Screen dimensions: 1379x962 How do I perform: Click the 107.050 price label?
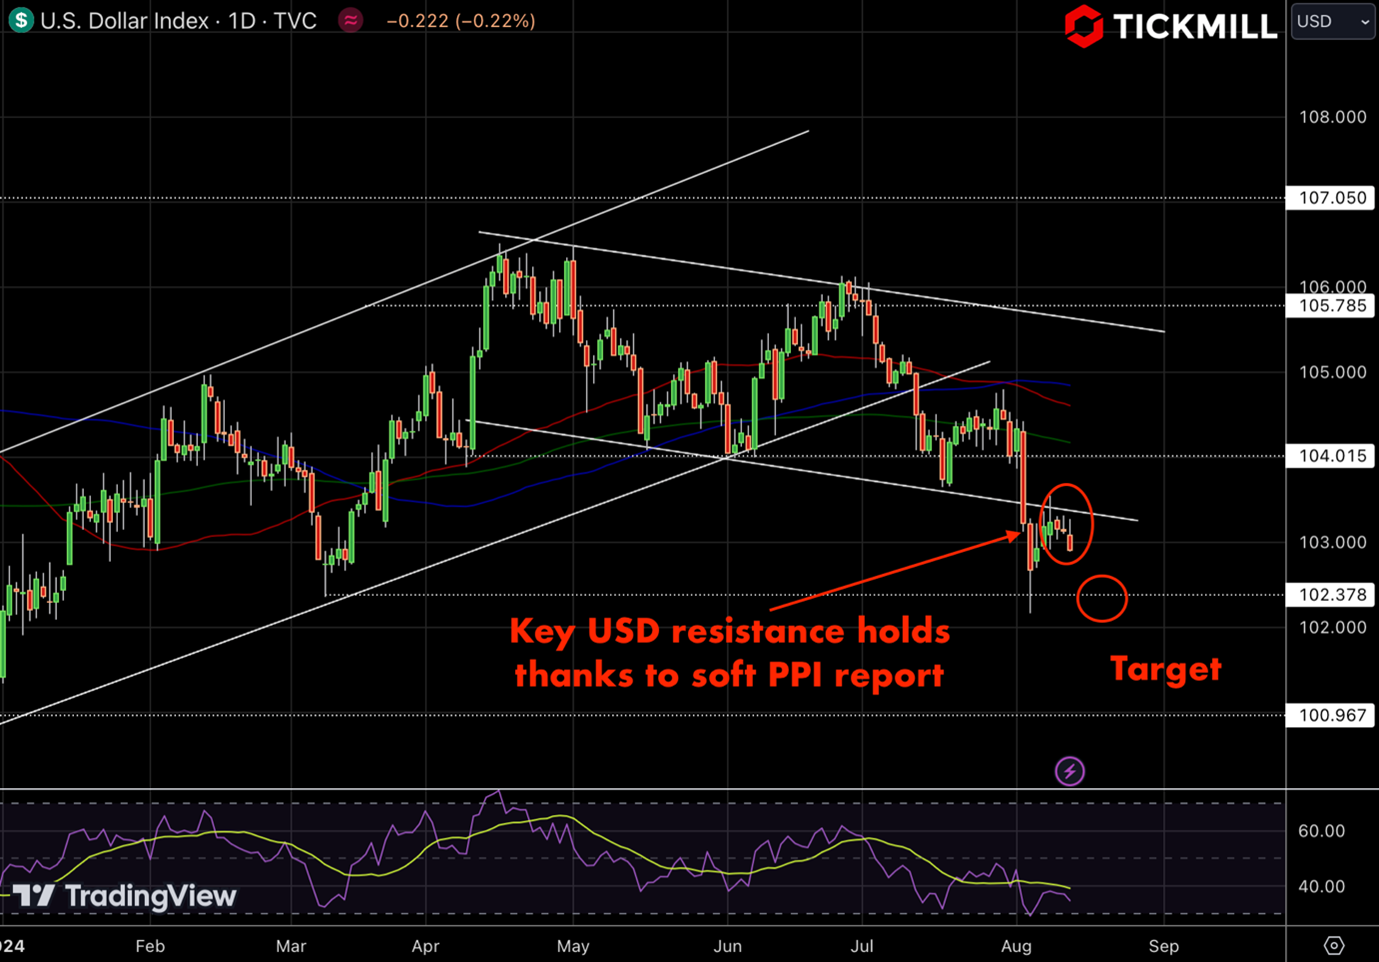point(1332,198)
